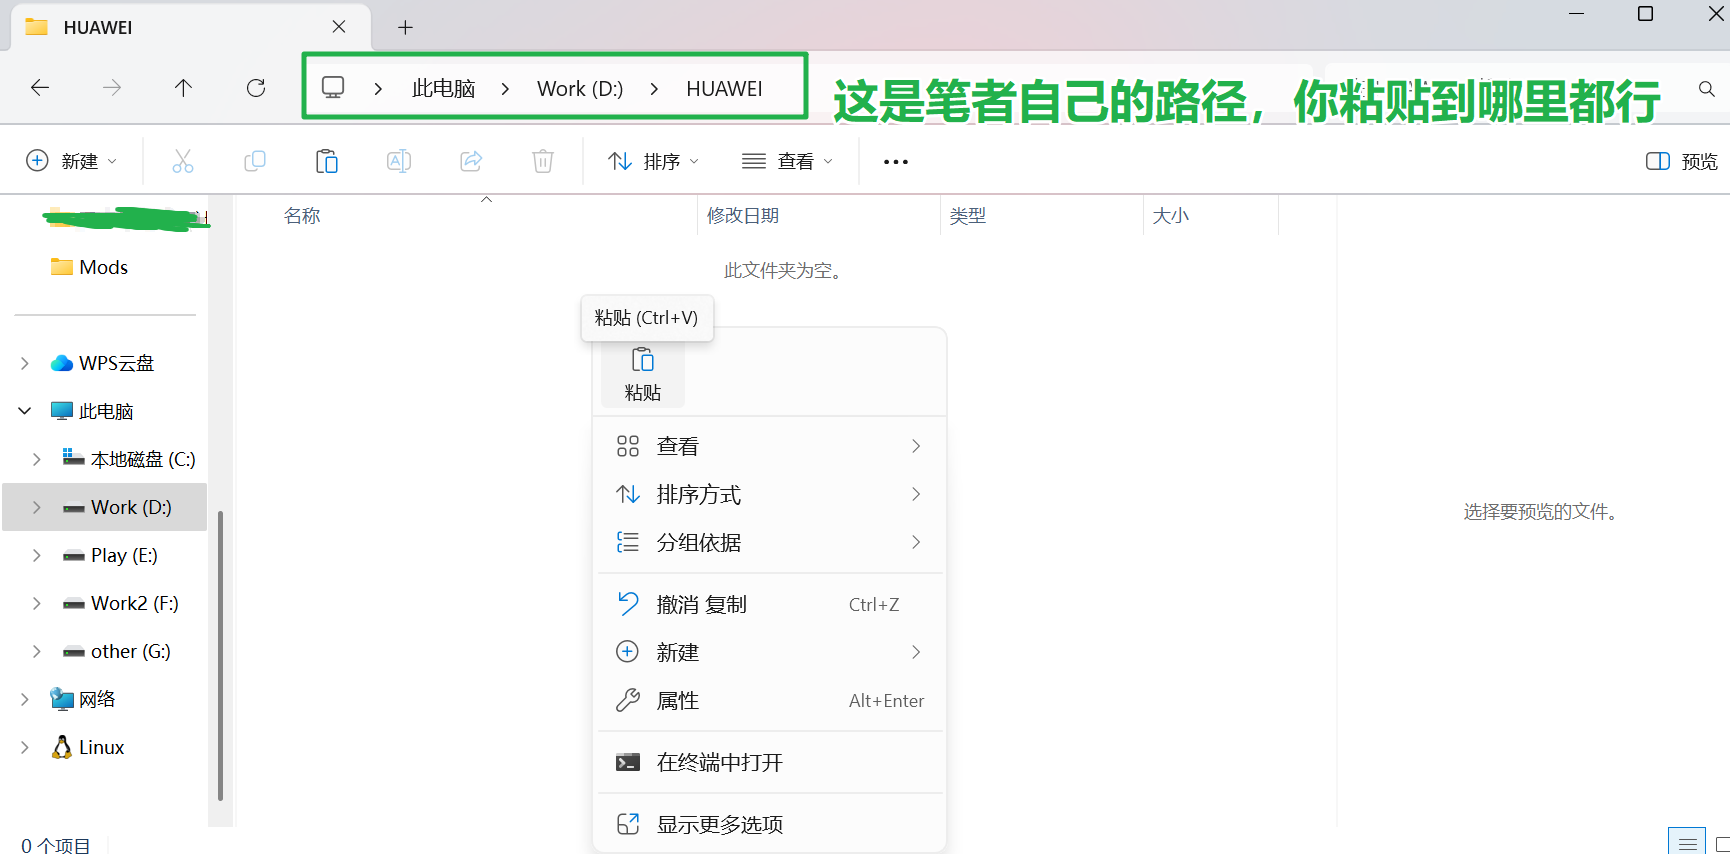The height and width of the screenshot is (854, 1730).
Task: Toggle the 预览 preview pane
Action: click(1682, 161)
